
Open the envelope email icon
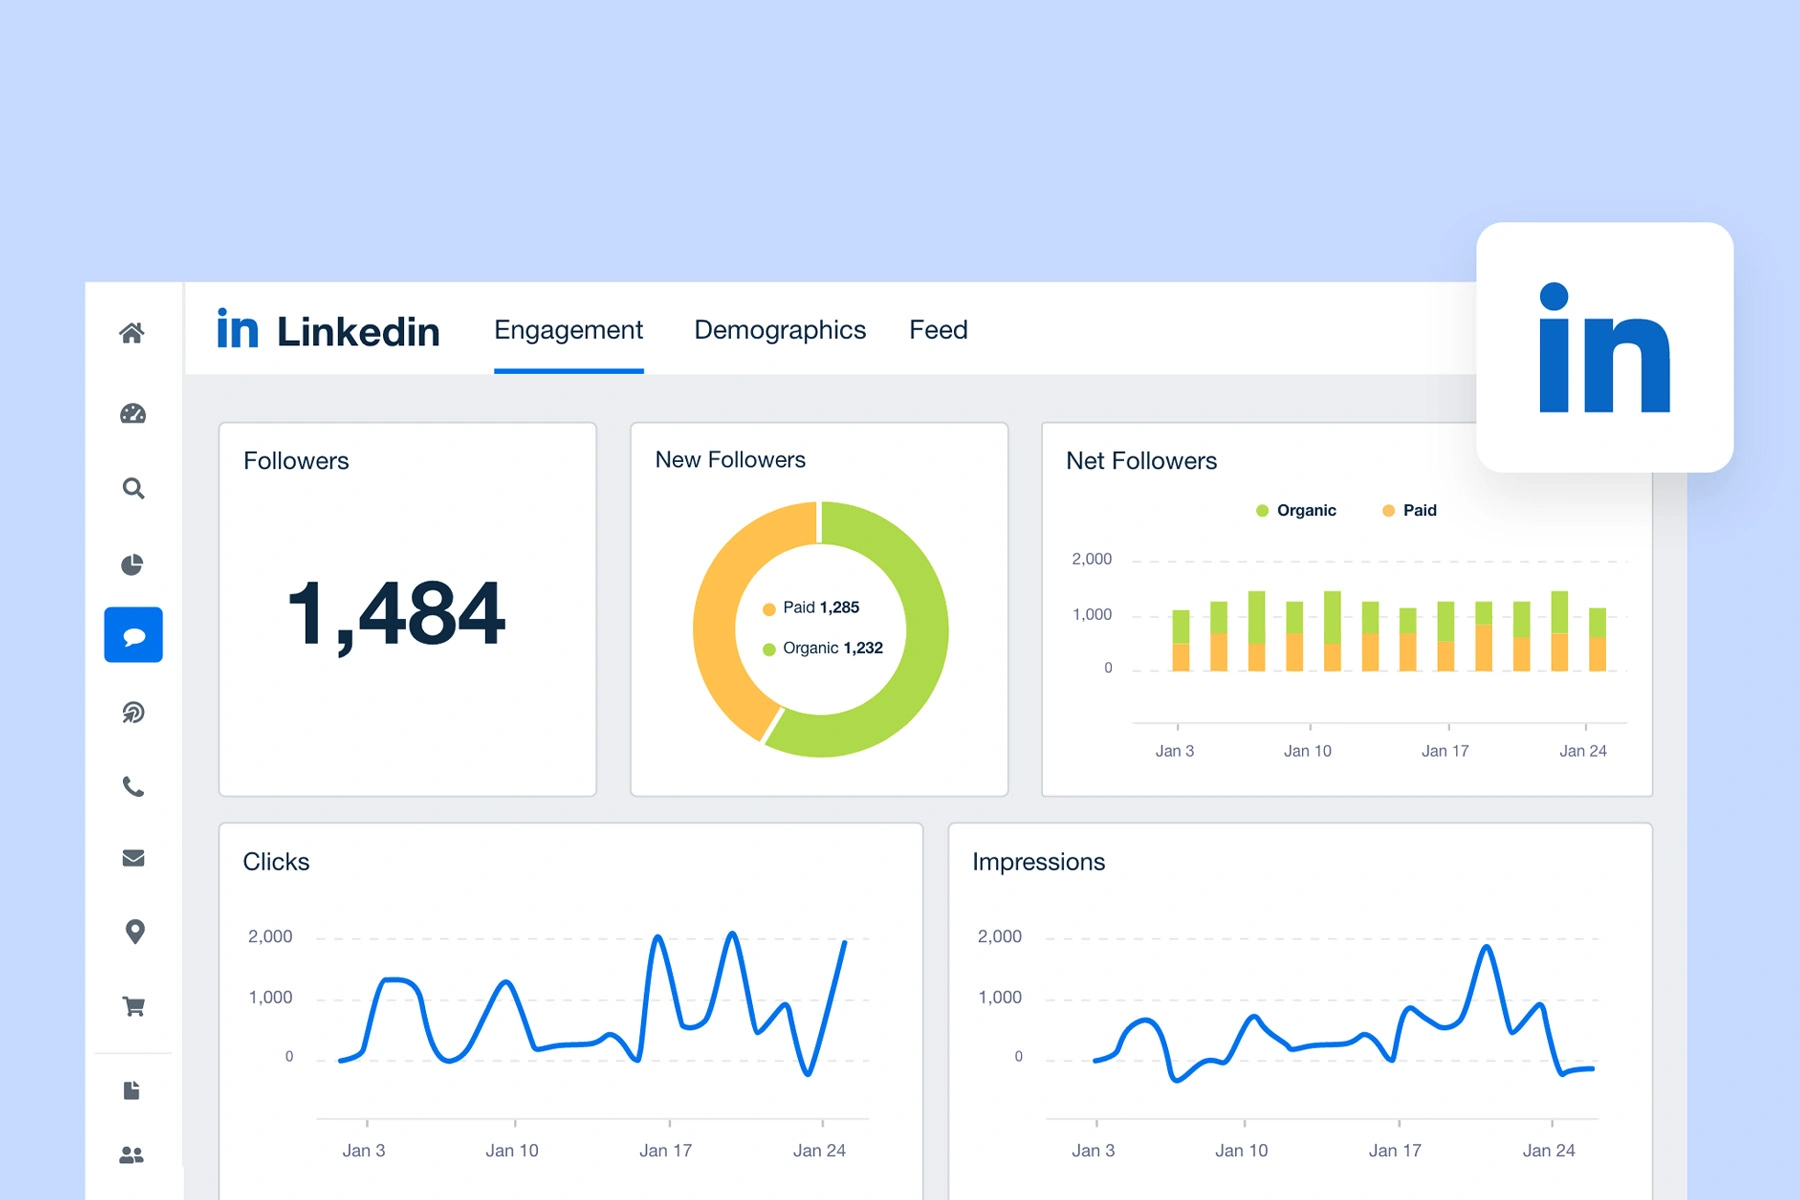coord(133,858)
